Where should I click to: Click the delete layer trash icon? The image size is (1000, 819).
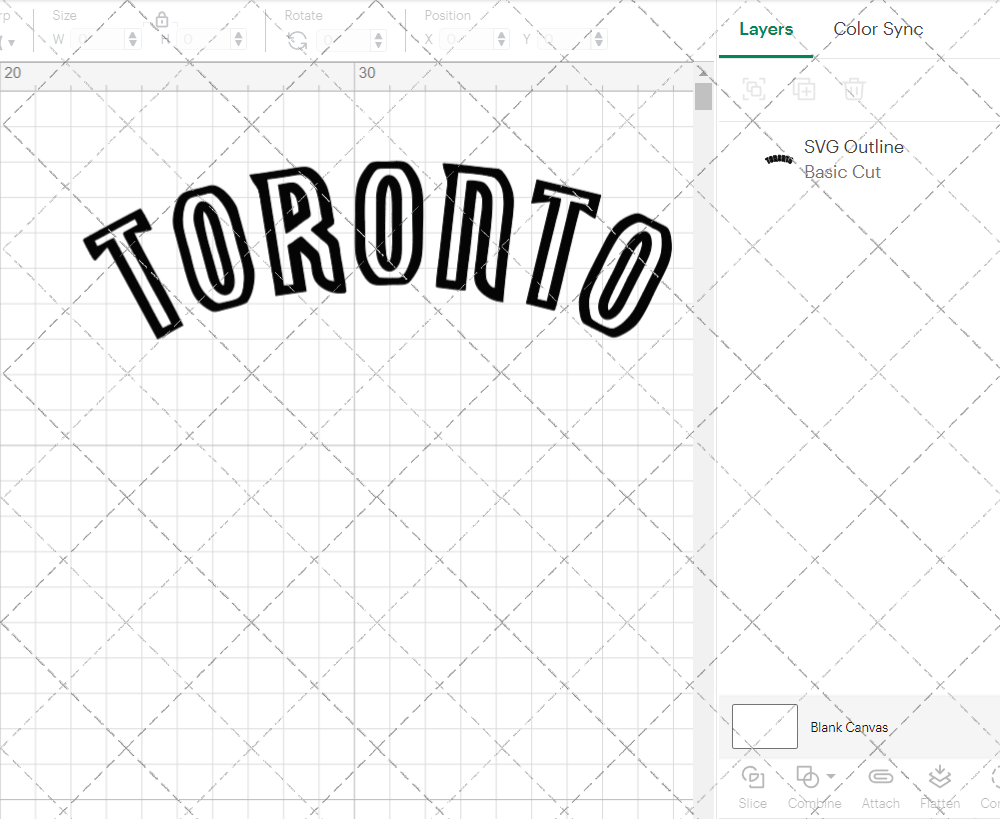pyautogui.click(x=853, y=89)
